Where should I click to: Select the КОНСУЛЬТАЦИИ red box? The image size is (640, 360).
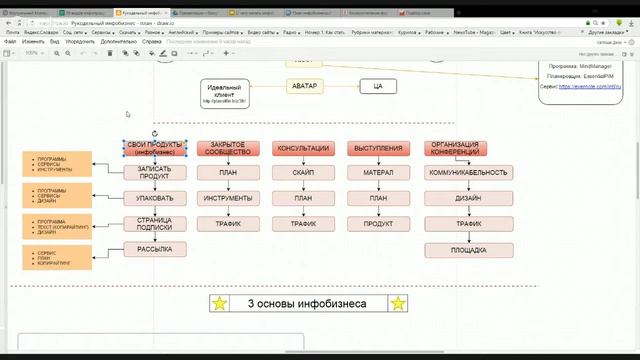(x=303, y=148)
